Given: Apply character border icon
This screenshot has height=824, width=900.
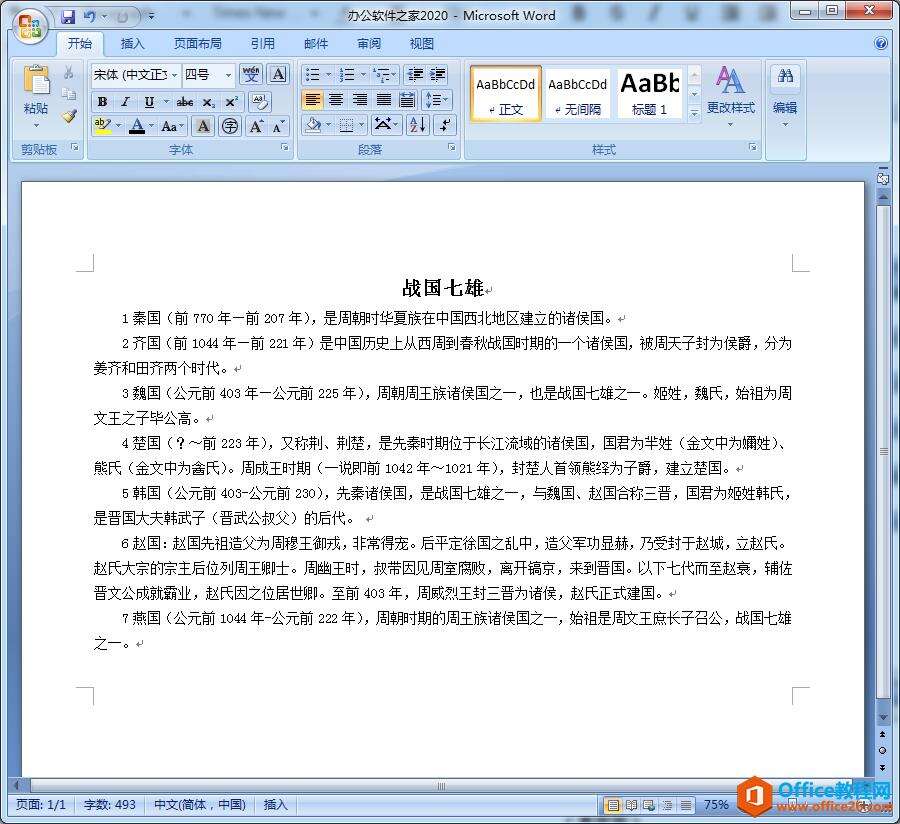Looking at the screenshot, I should click(278, 75).
